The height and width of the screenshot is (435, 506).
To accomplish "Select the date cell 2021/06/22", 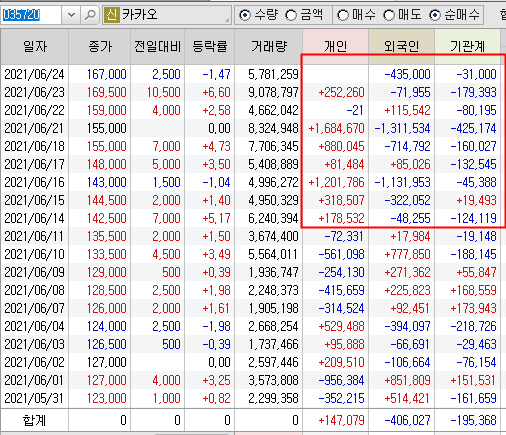I will pyautogui.click(x=34, y=110).
